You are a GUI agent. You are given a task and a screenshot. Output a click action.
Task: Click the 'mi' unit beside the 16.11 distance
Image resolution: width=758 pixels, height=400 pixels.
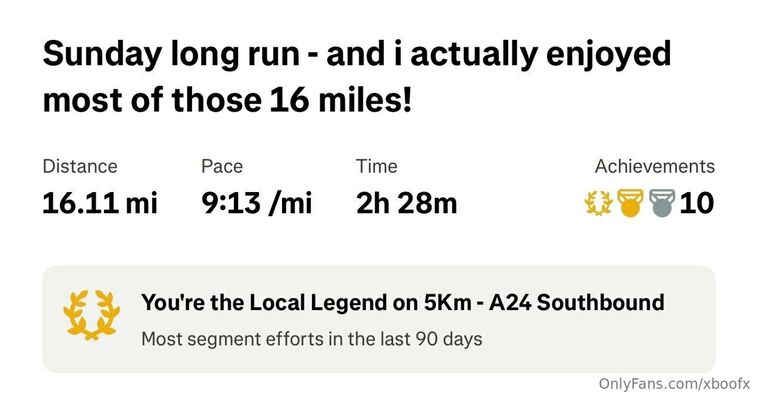click(142, 203)
